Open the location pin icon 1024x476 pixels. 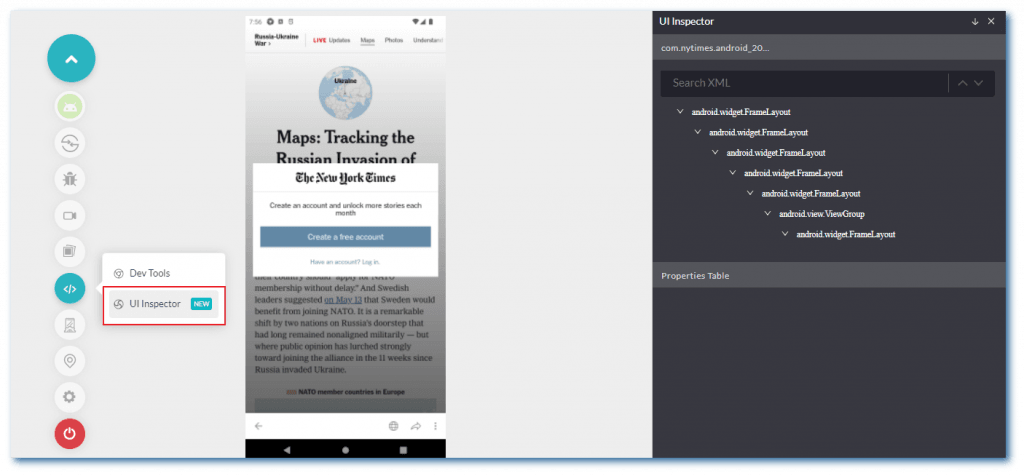click(x=70, y=361)
